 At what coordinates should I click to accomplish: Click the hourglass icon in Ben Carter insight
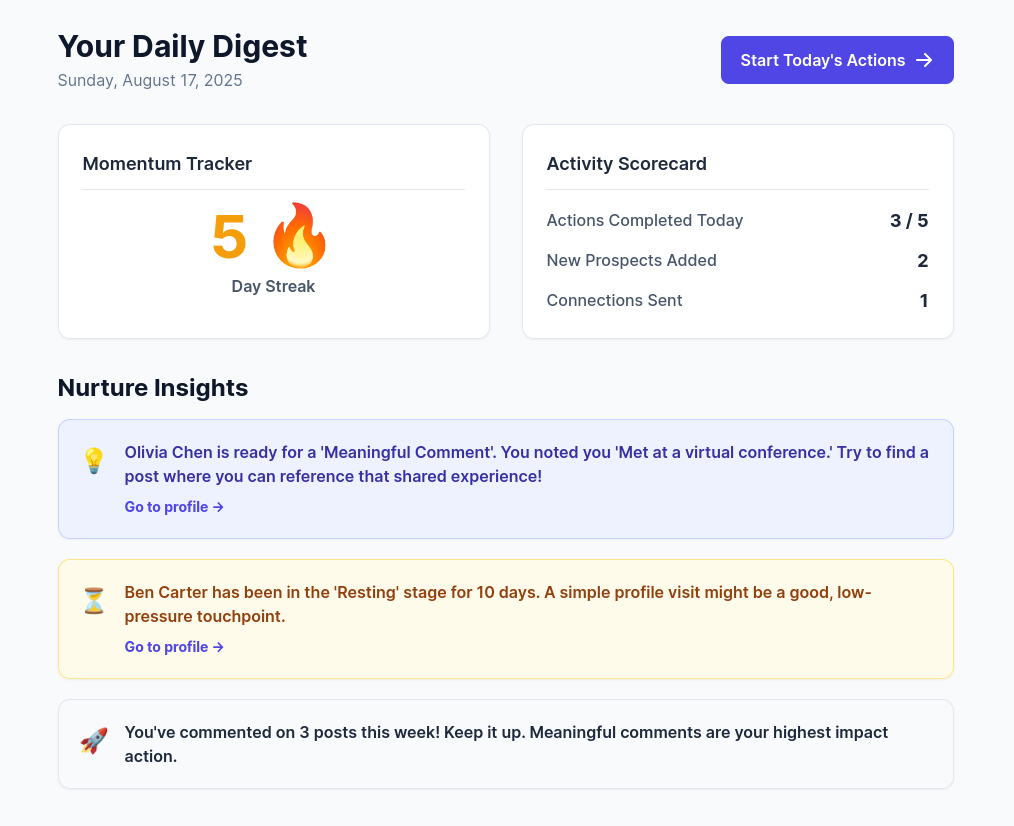coord(94,601)
